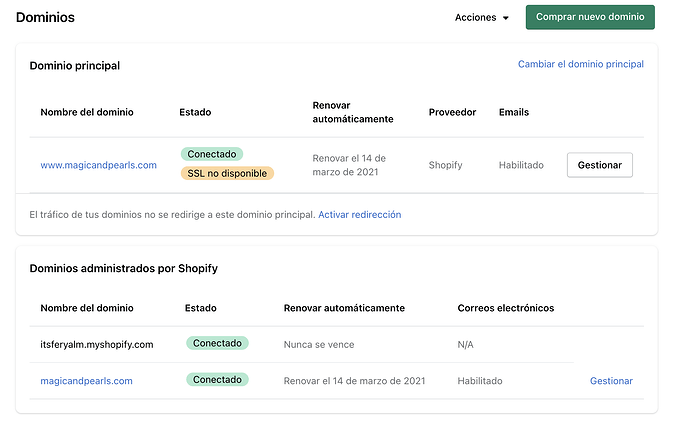Click Gestionar link for magicandpearls.com
The width and height of the screenshot is (690, 432).
click(x=611, y=381)
